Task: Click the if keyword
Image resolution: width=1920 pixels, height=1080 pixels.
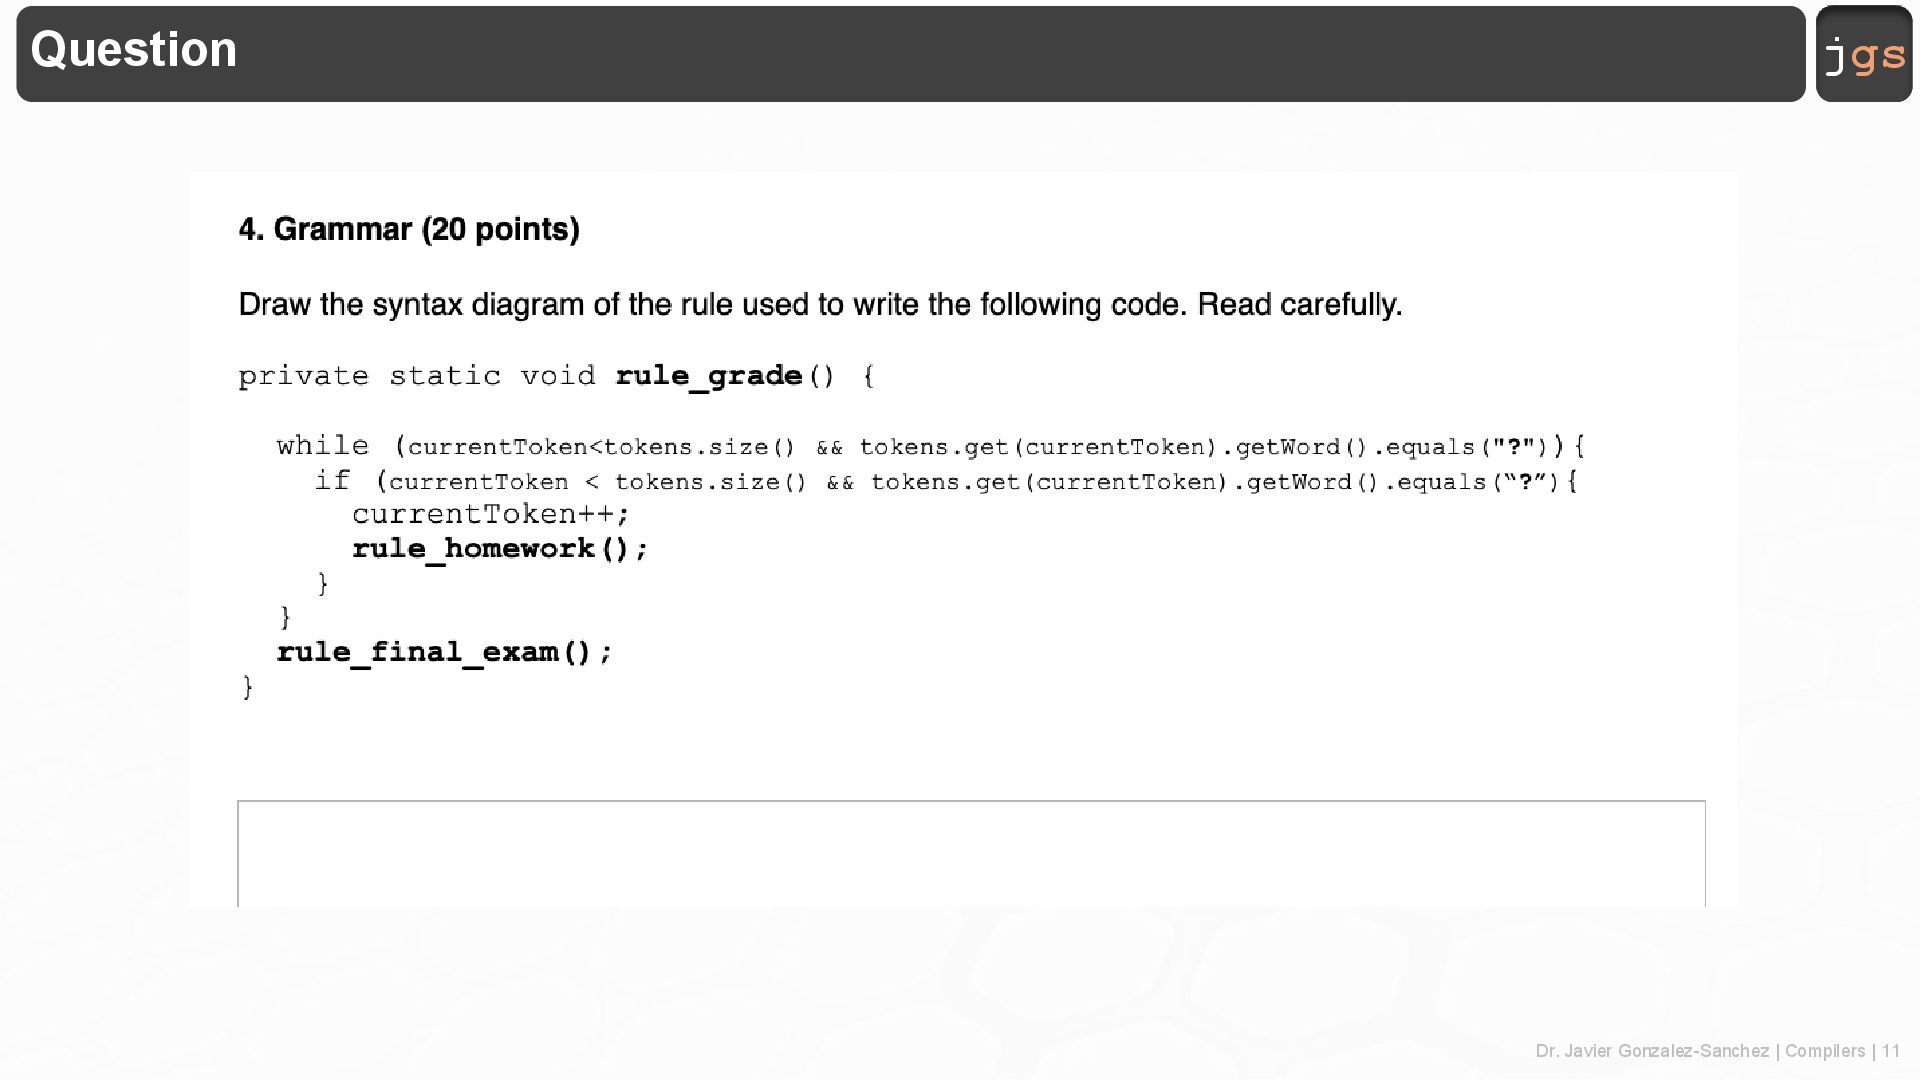Action: (x=332, y=481)
